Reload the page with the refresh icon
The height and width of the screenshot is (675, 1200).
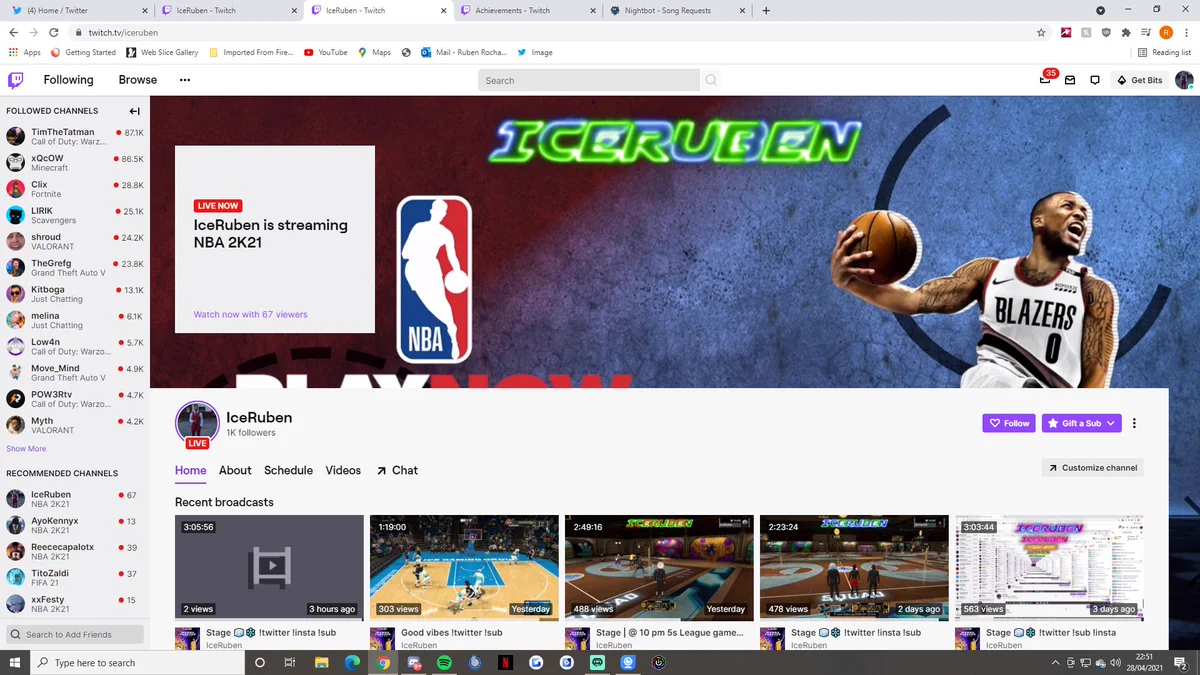click(x=53, y=32)
